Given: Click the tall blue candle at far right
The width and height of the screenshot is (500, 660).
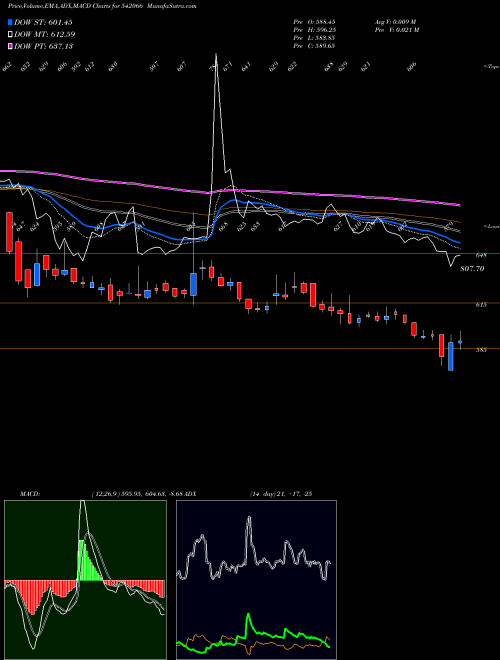Looking at the screenshot, I should pos(451,356).
